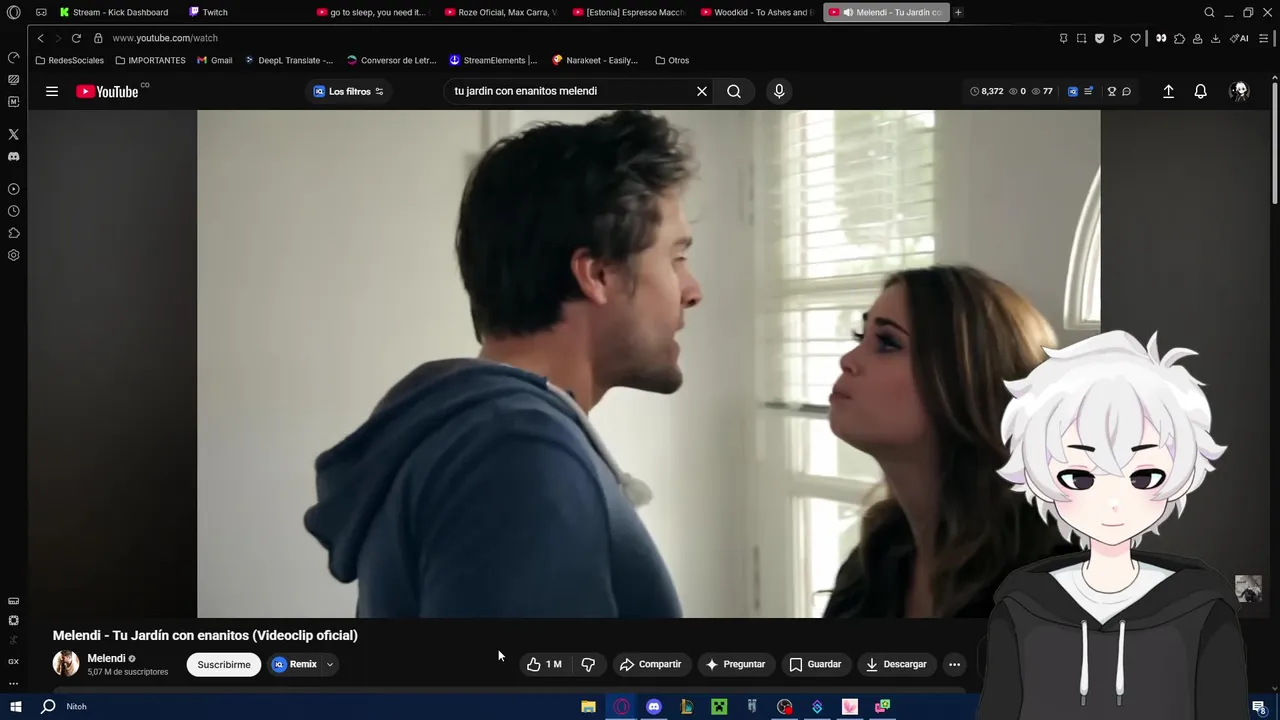
Task: Open the more actions three-dot menu
Action: pos(954,664)
